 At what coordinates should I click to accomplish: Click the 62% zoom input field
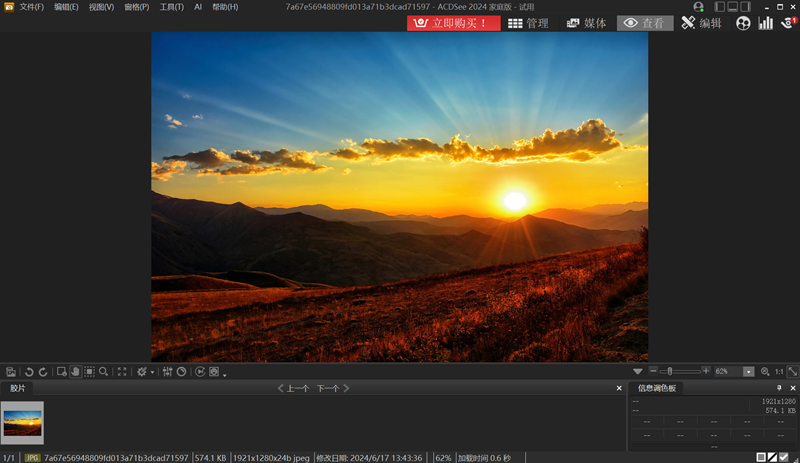pos(728,372)
